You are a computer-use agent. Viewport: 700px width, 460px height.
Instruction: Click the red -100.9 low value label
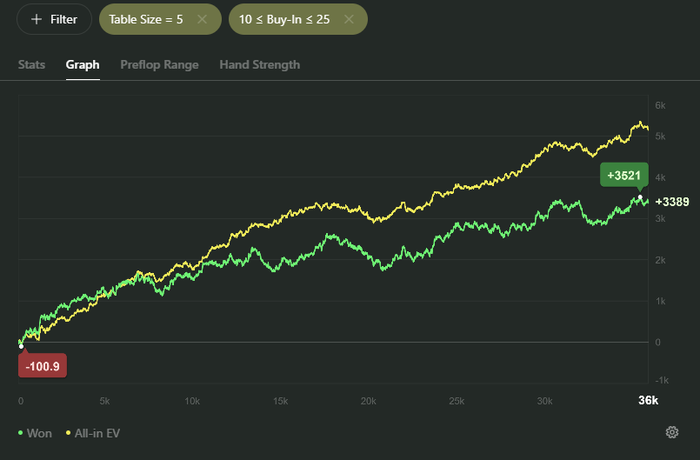coord(43,366)
